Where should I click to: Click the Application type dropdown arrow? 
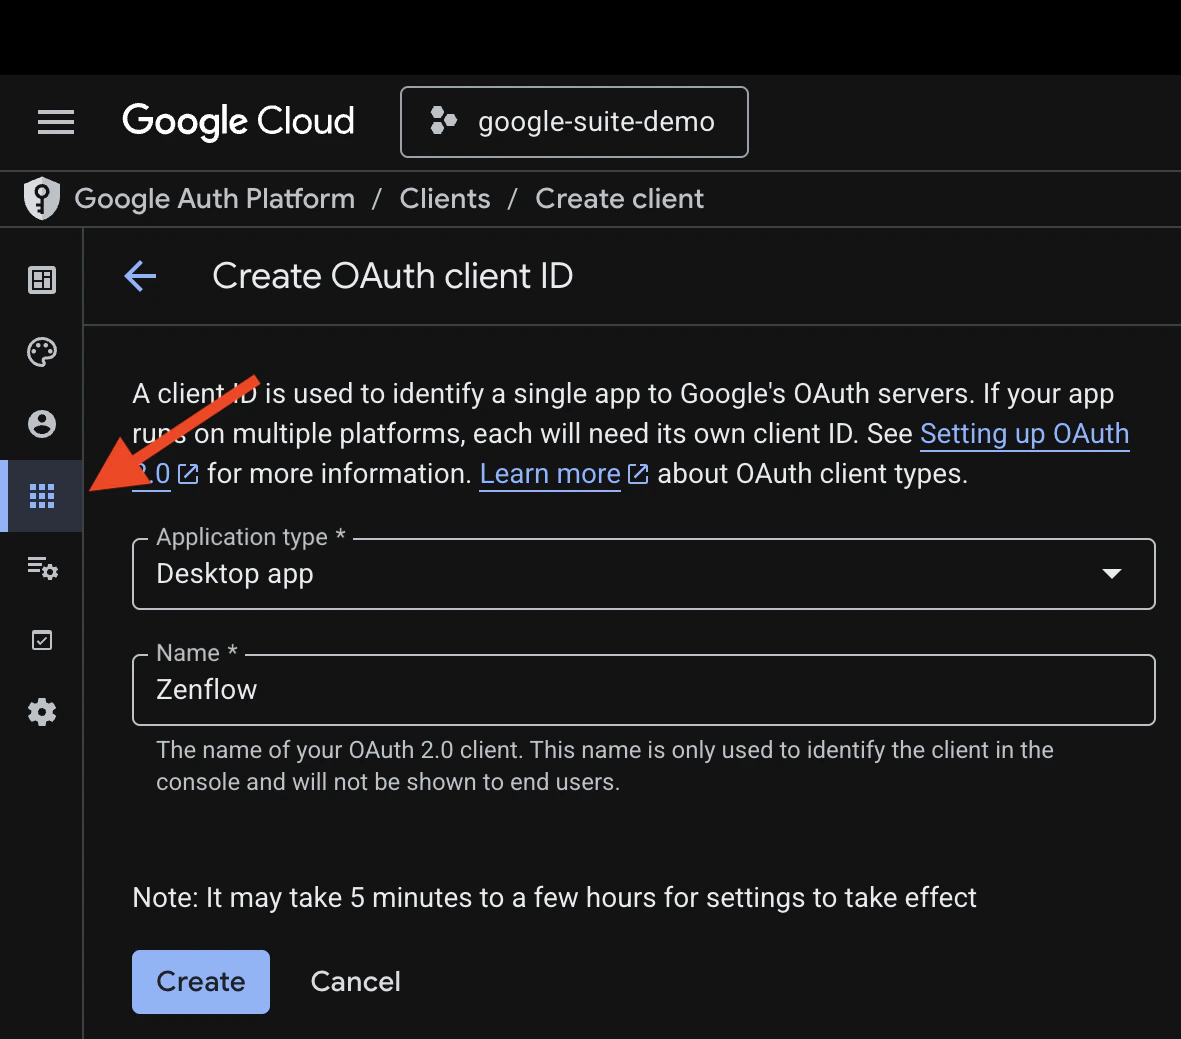1112,574
